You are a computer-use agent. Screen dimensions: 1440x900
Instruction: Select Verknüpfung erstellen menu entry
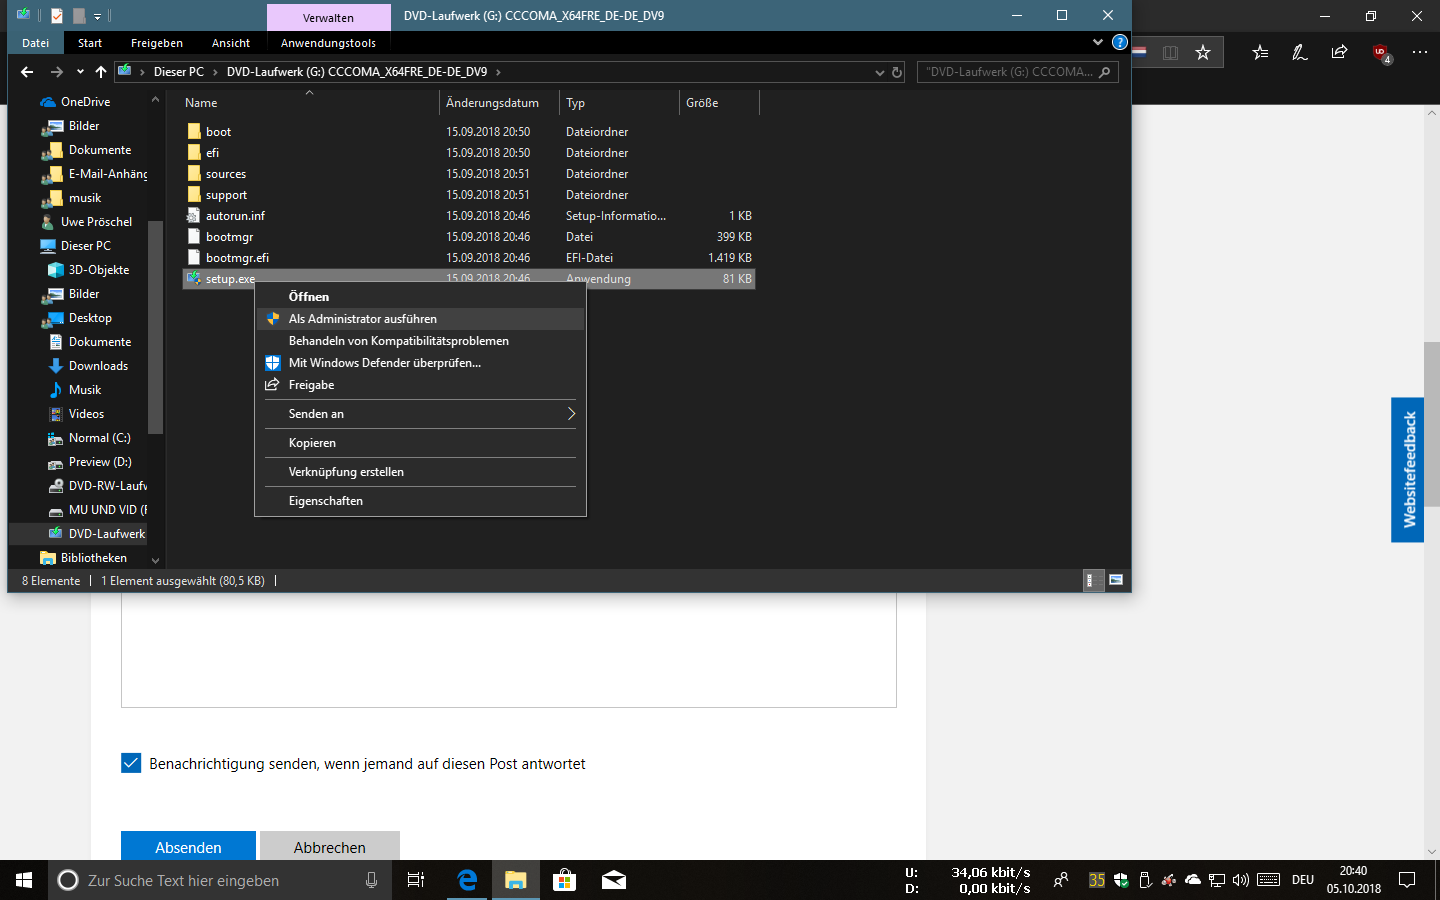420,472
